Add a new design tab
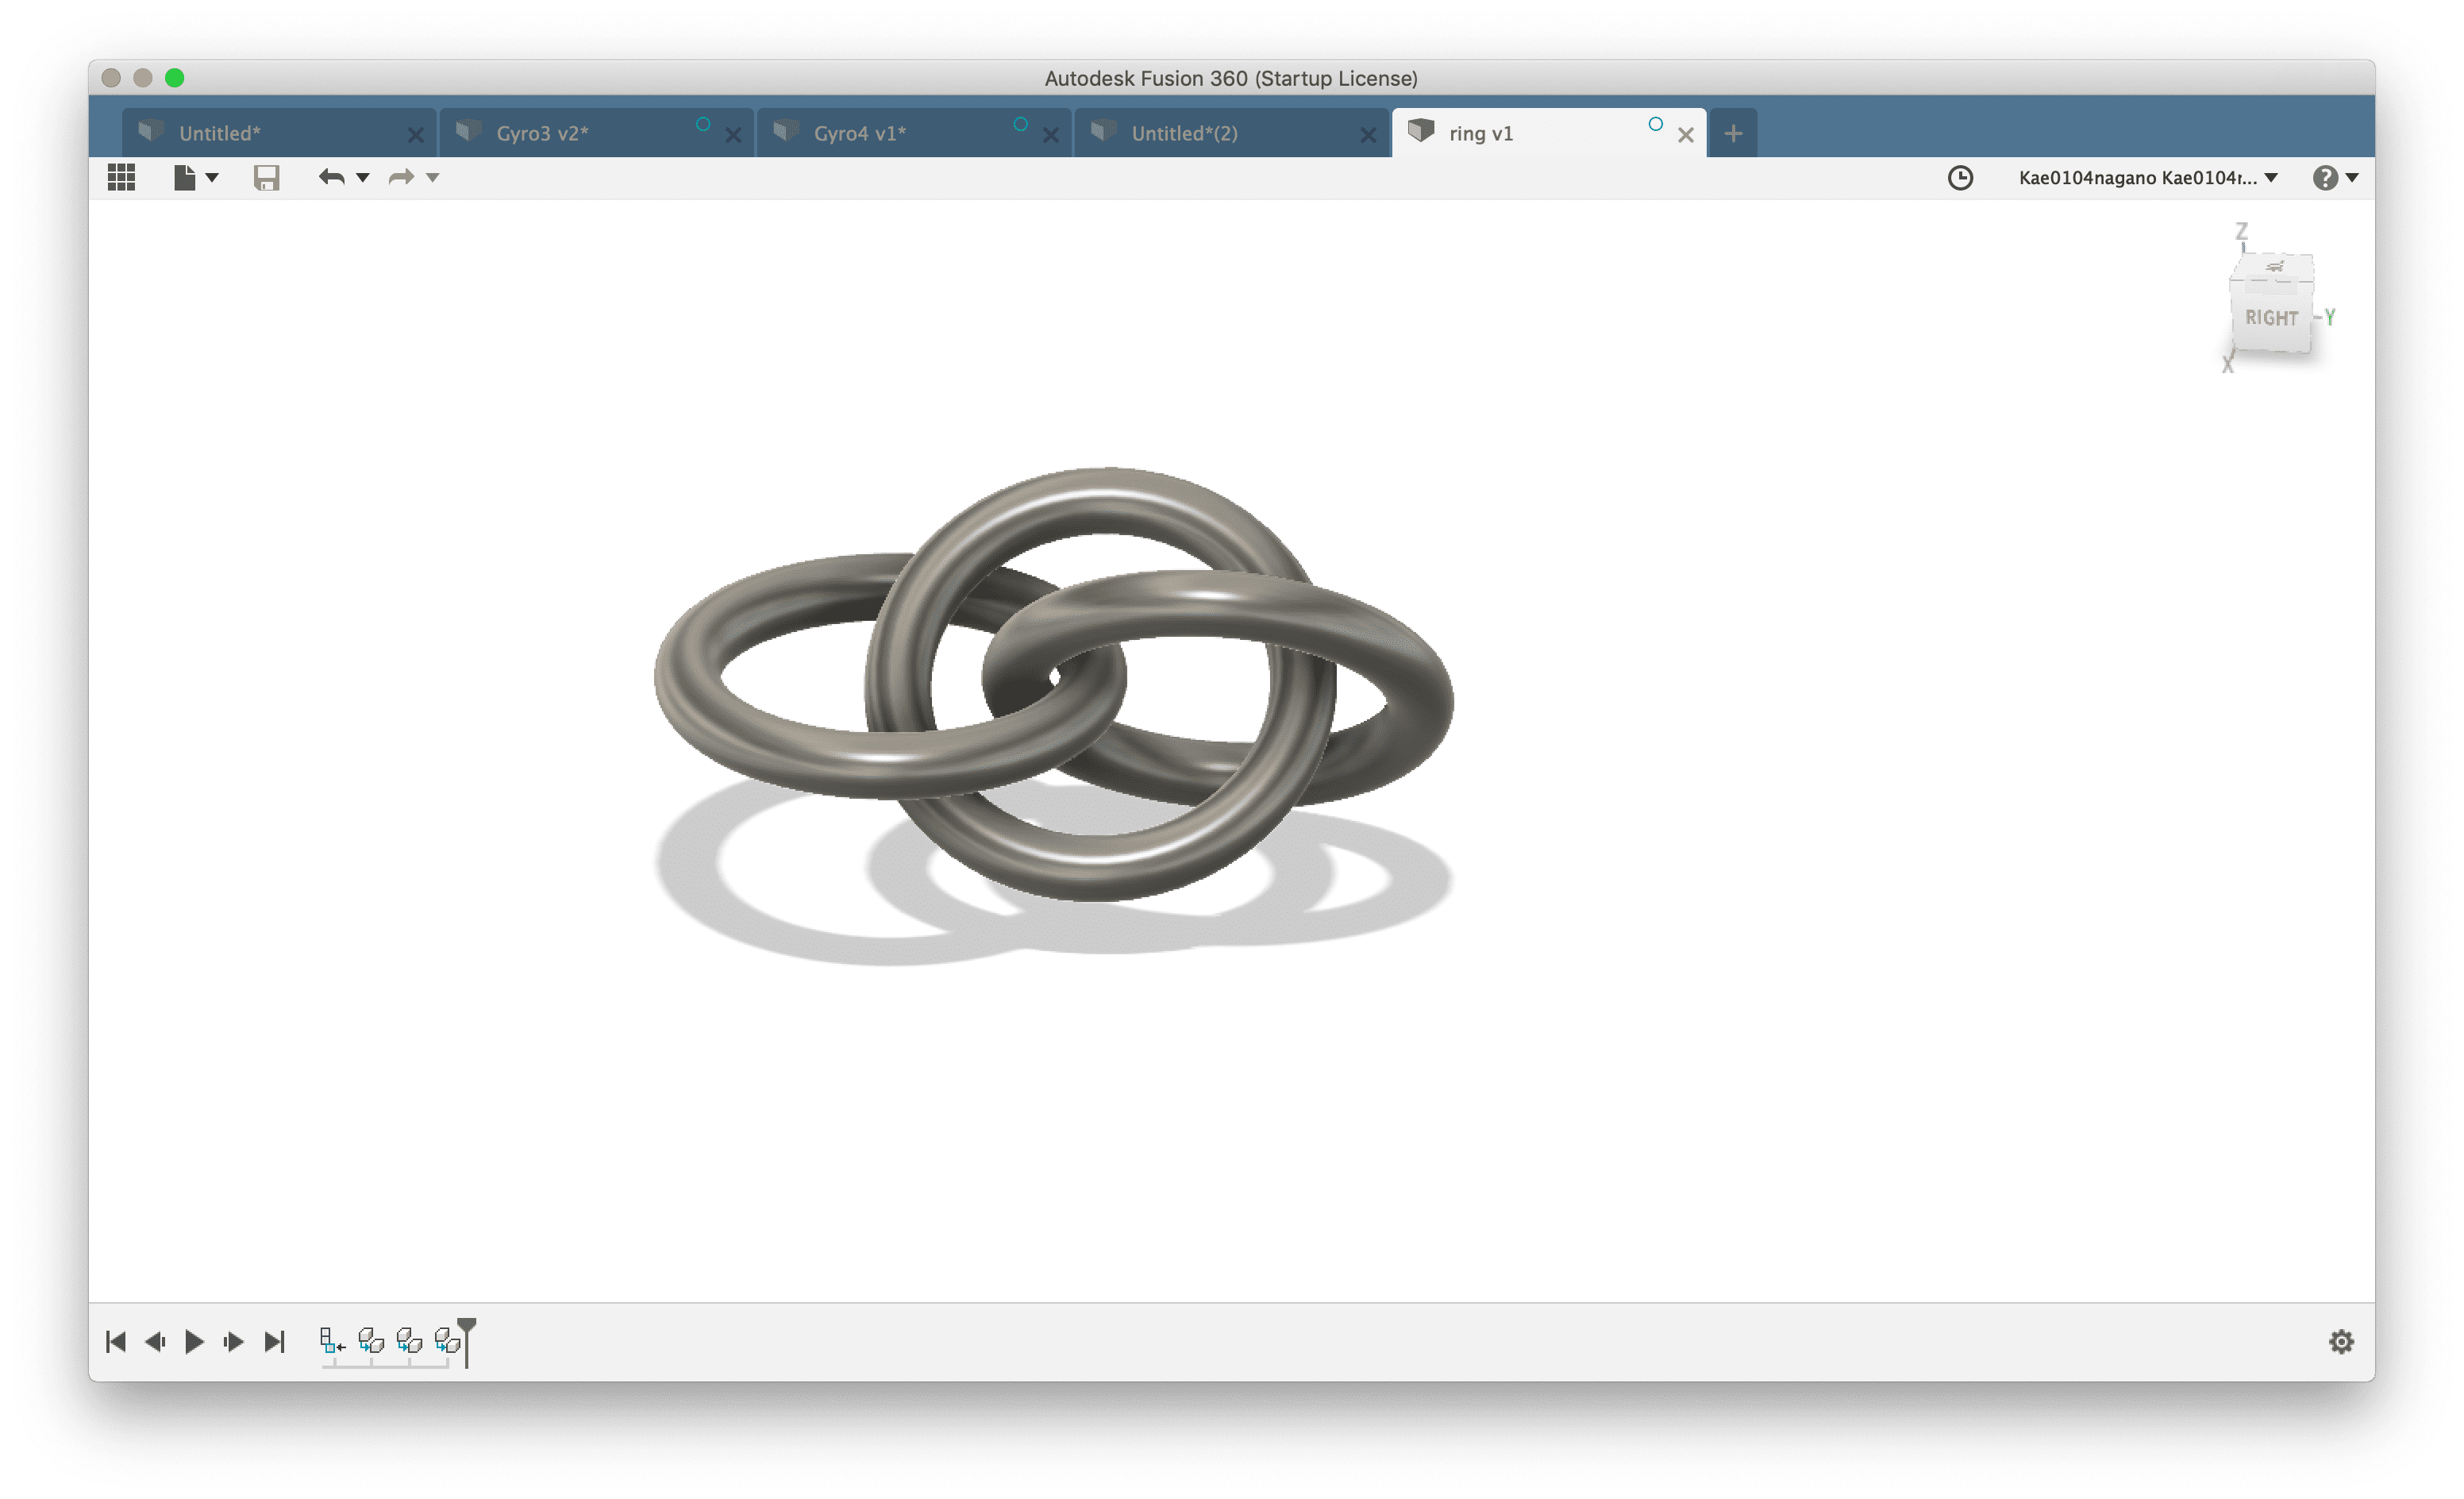Viewport: 2464px width, 1499px height. click(x=1733, y=133)
